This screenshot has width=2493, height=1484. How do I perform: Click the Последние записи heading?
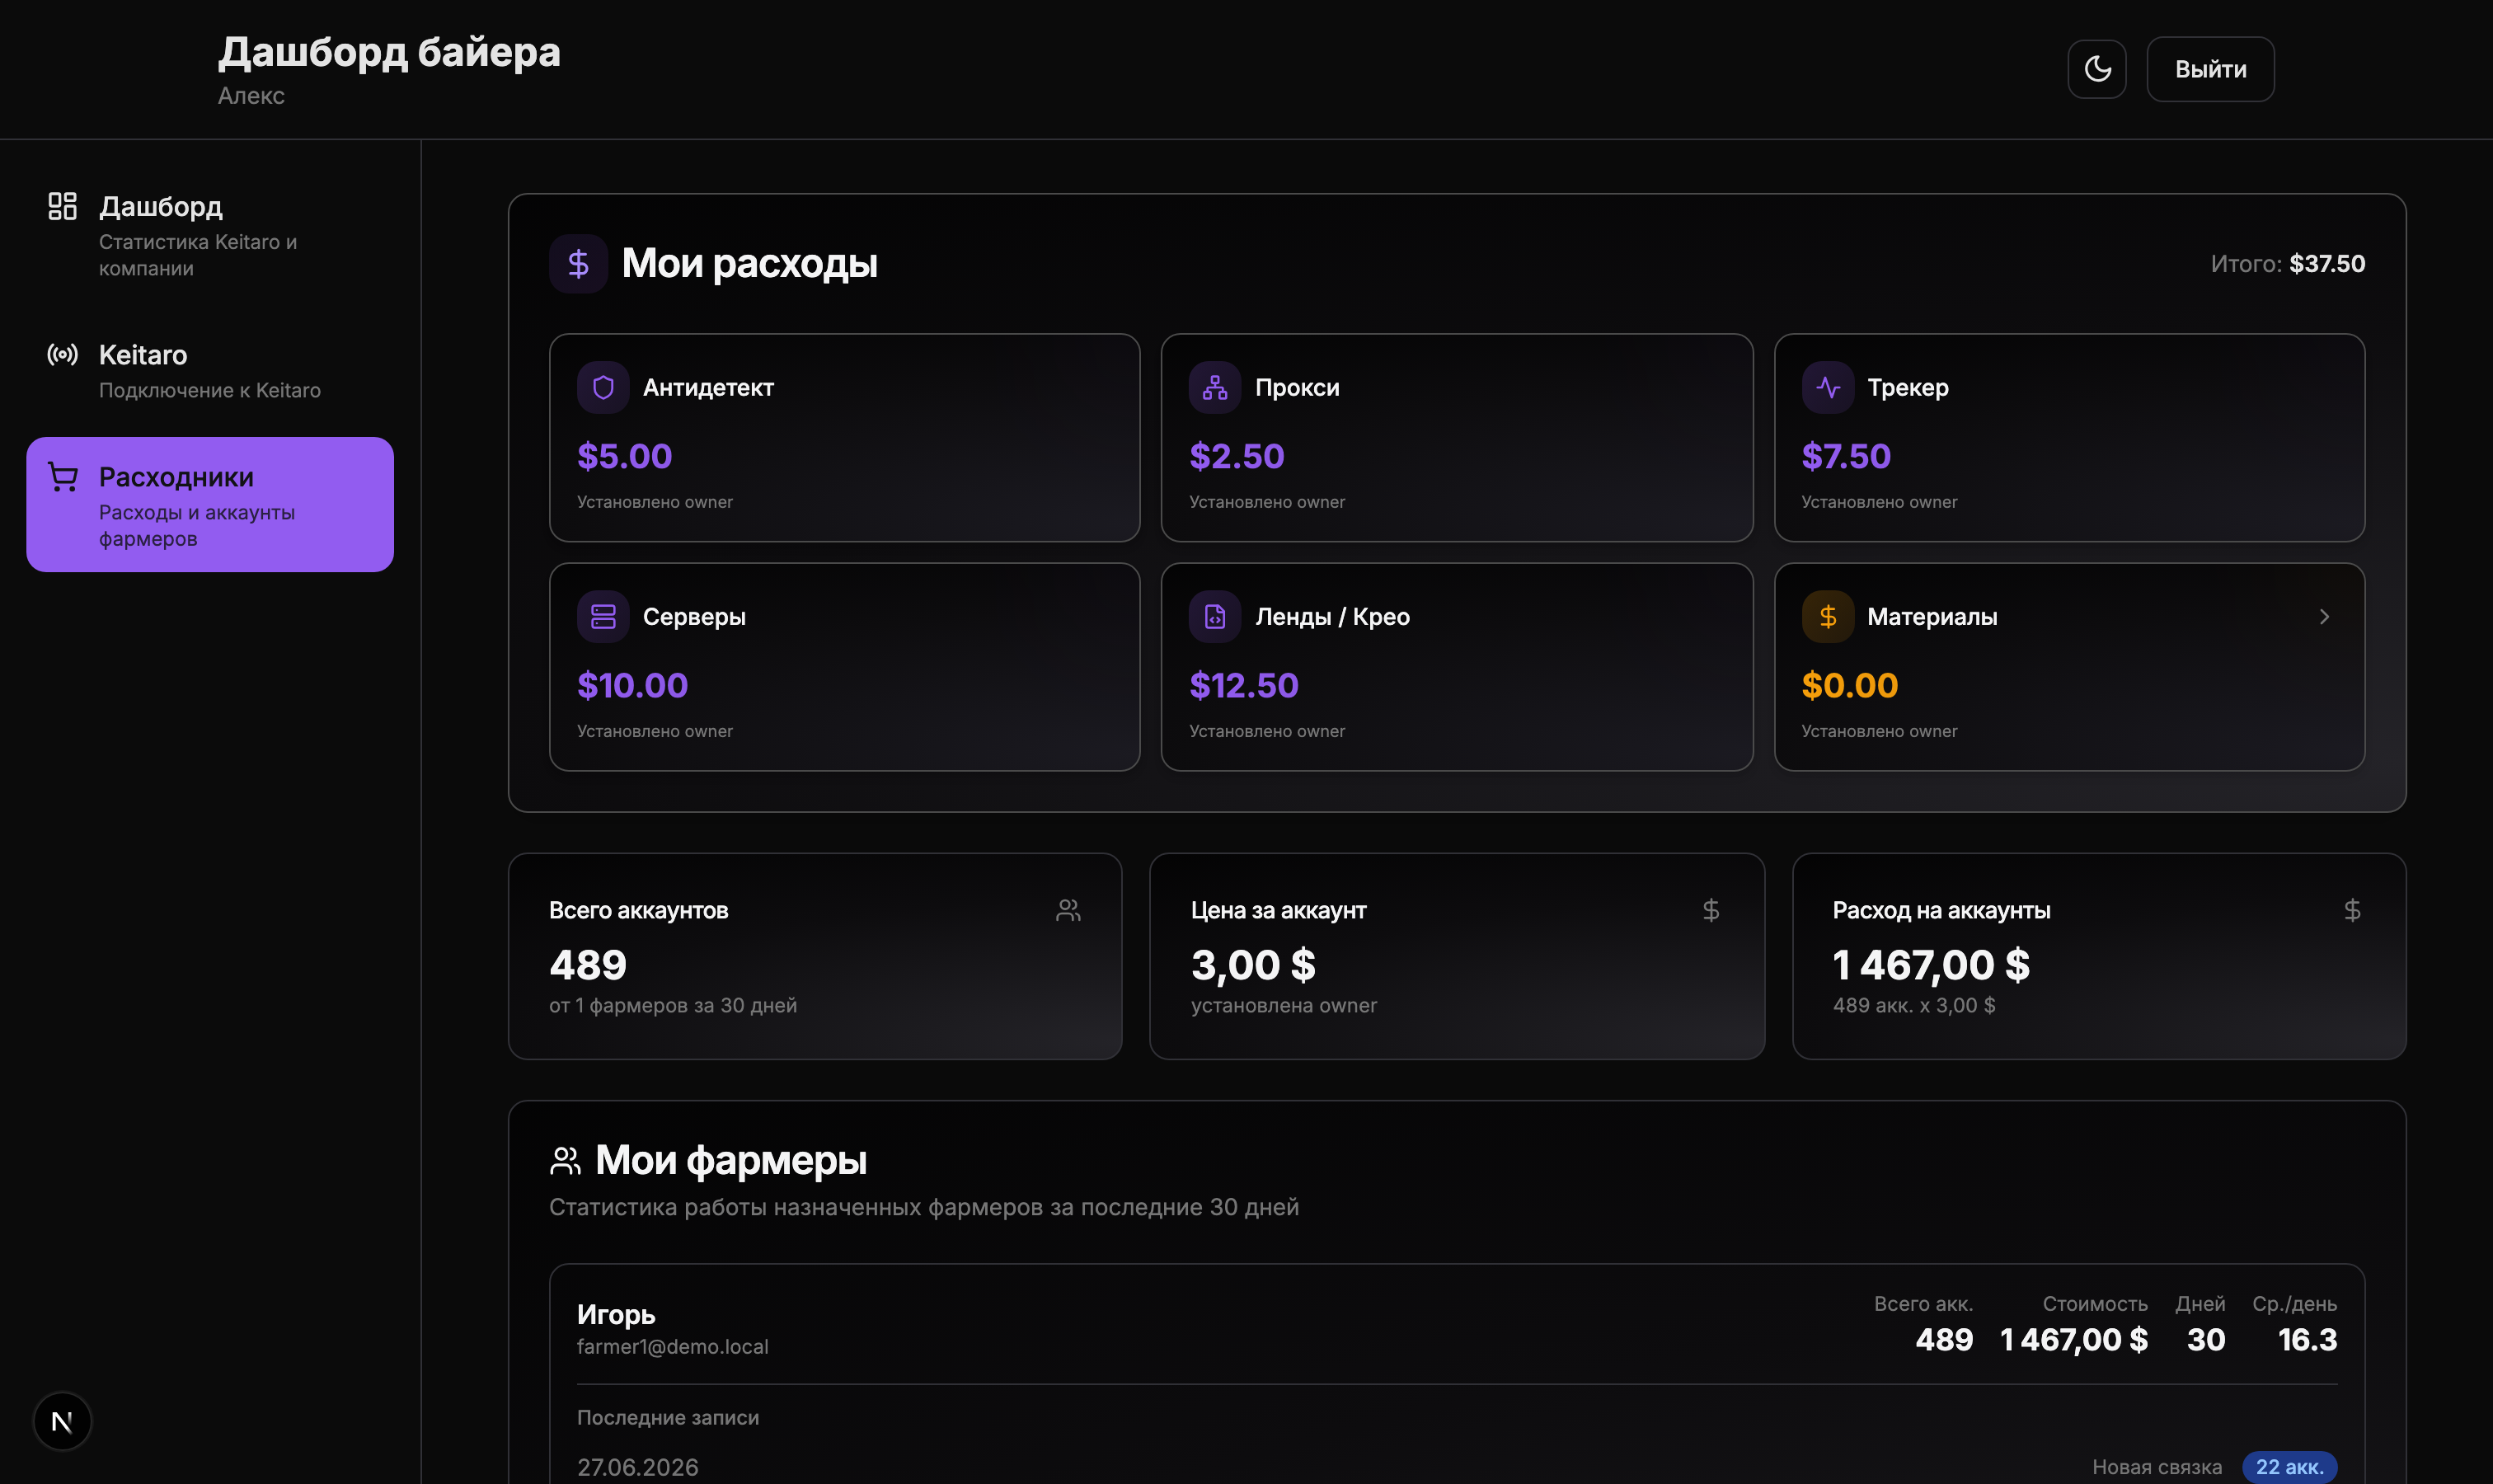[668, 1418]
